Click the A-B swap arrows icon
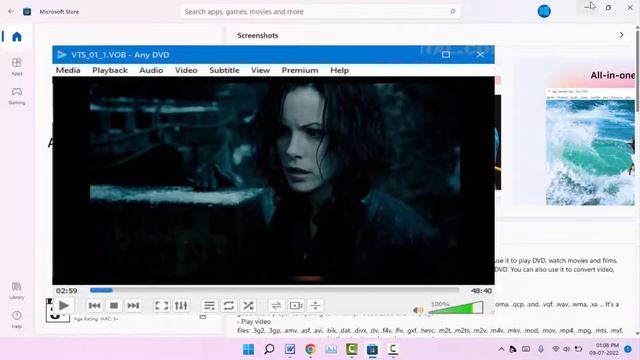This screenshot has height=360, width=640. click(276, 305)
